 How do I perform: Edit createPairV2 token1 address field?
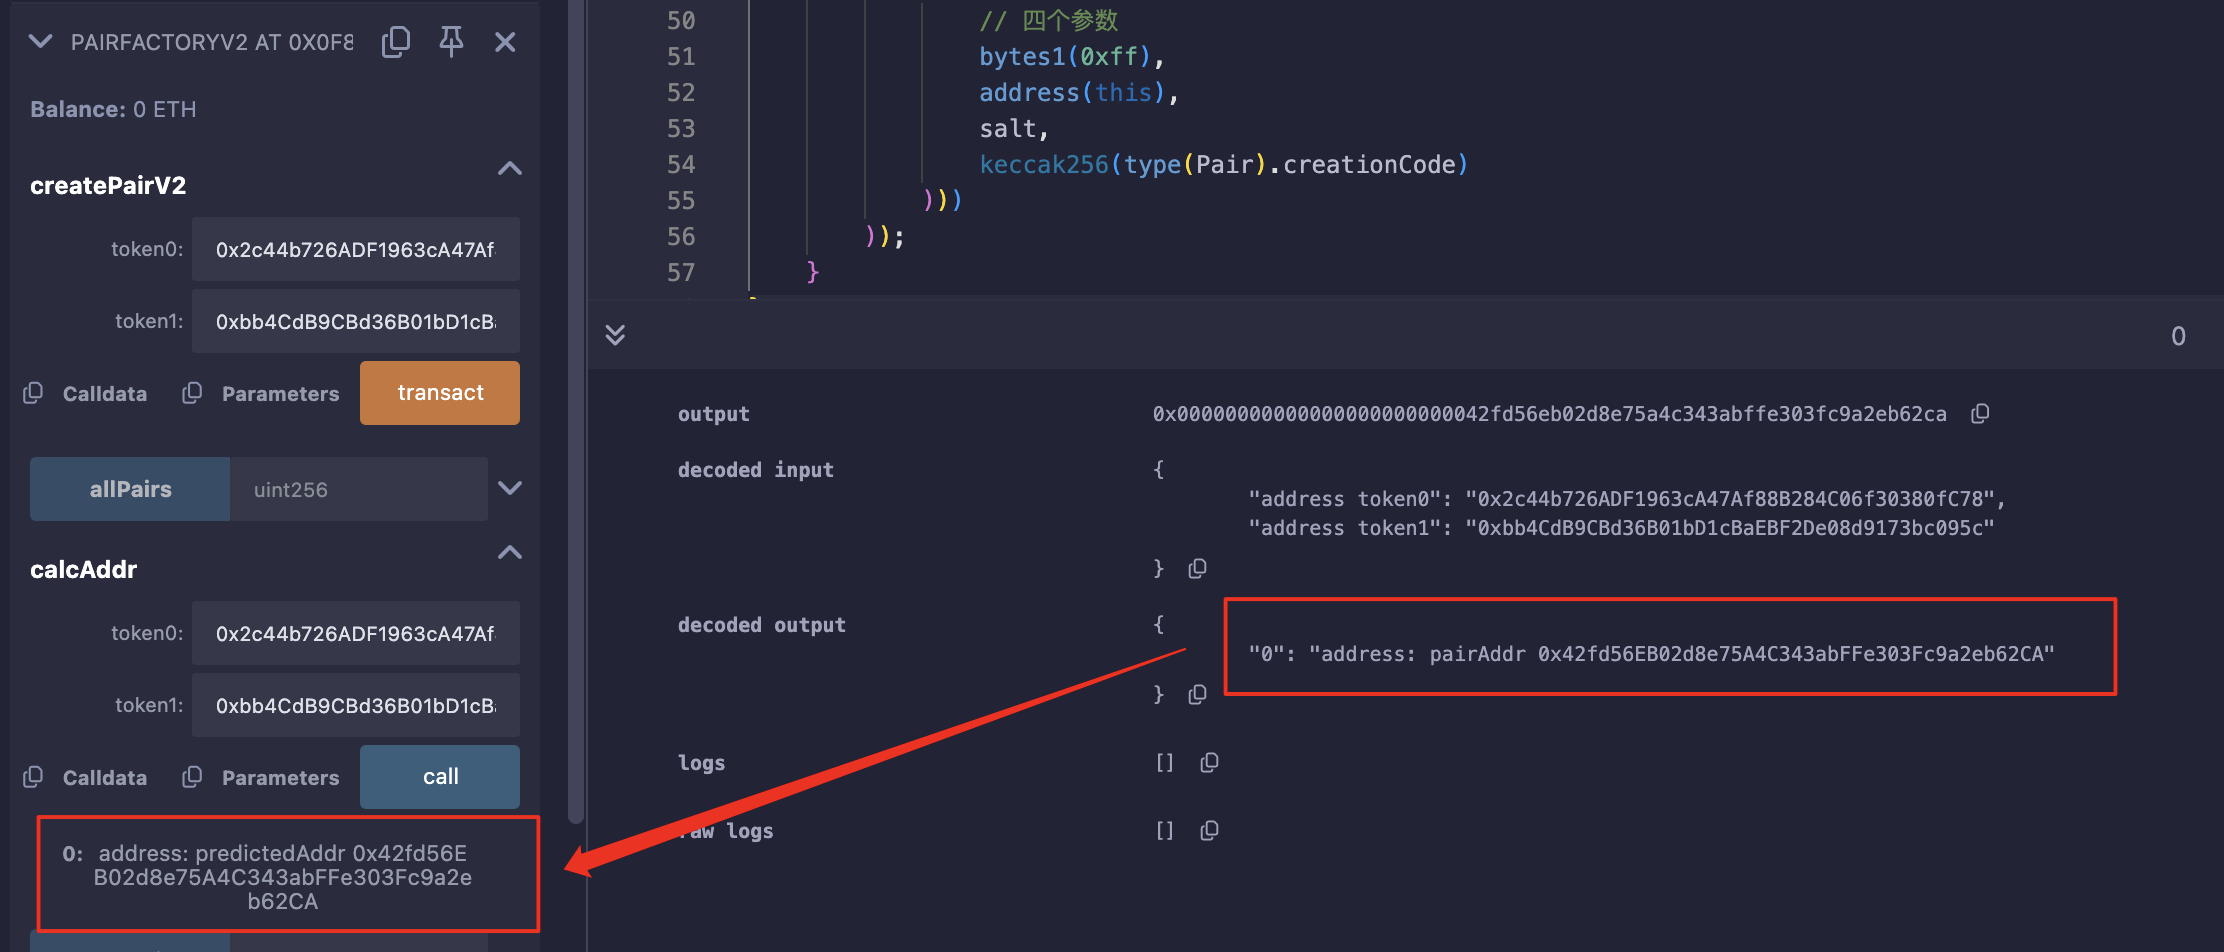[x=356, y=321]
